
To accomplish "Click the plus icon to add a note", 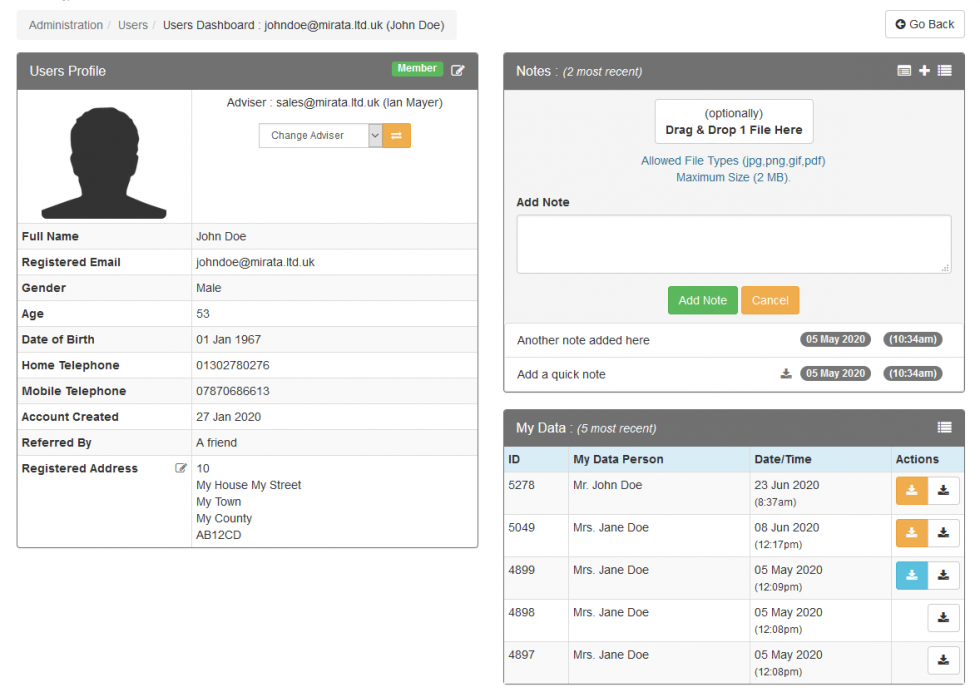I will (x=923, y=71).
